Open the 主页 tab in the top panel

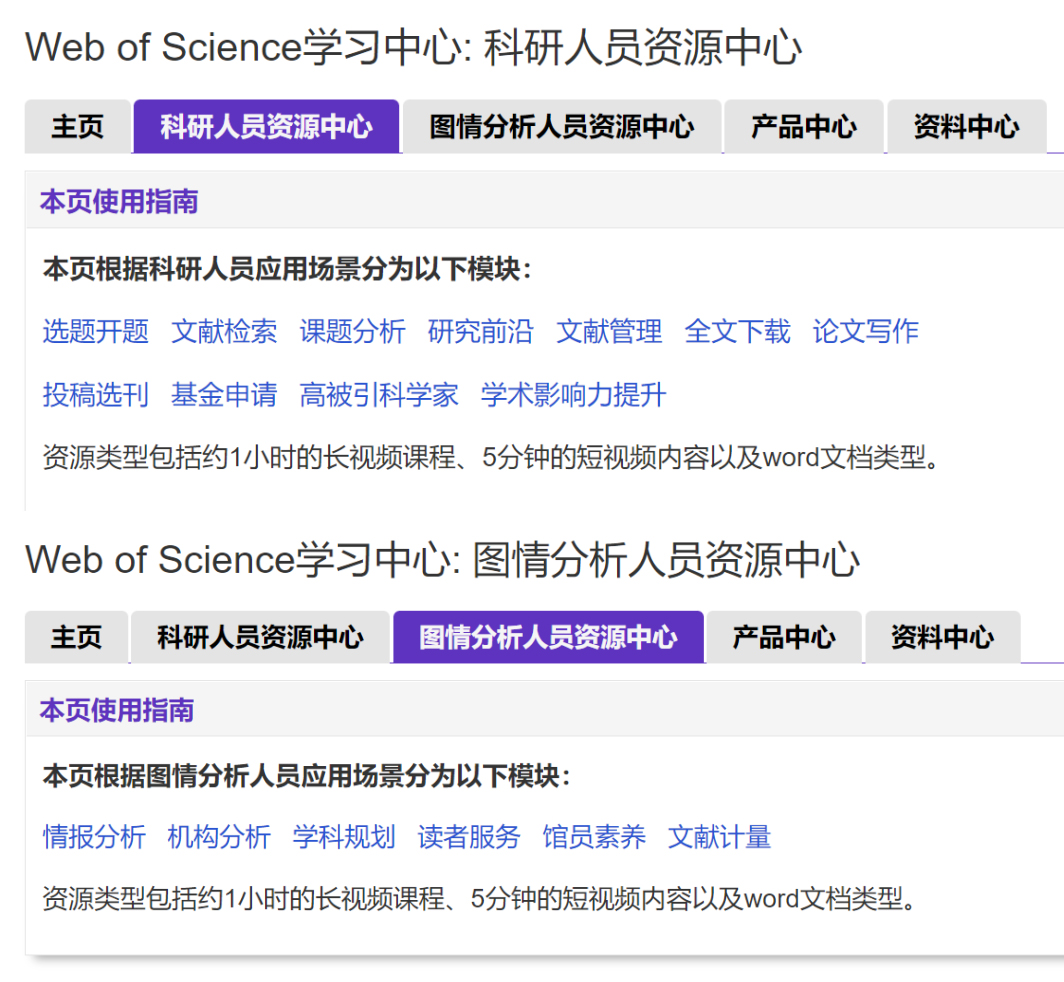point(77,126)
